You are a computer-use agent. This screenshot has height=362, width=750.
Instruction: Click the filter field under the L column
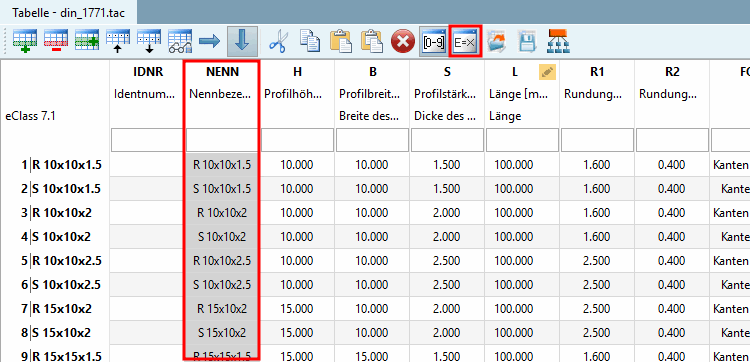pyautogui.click(x=522, y=140)
